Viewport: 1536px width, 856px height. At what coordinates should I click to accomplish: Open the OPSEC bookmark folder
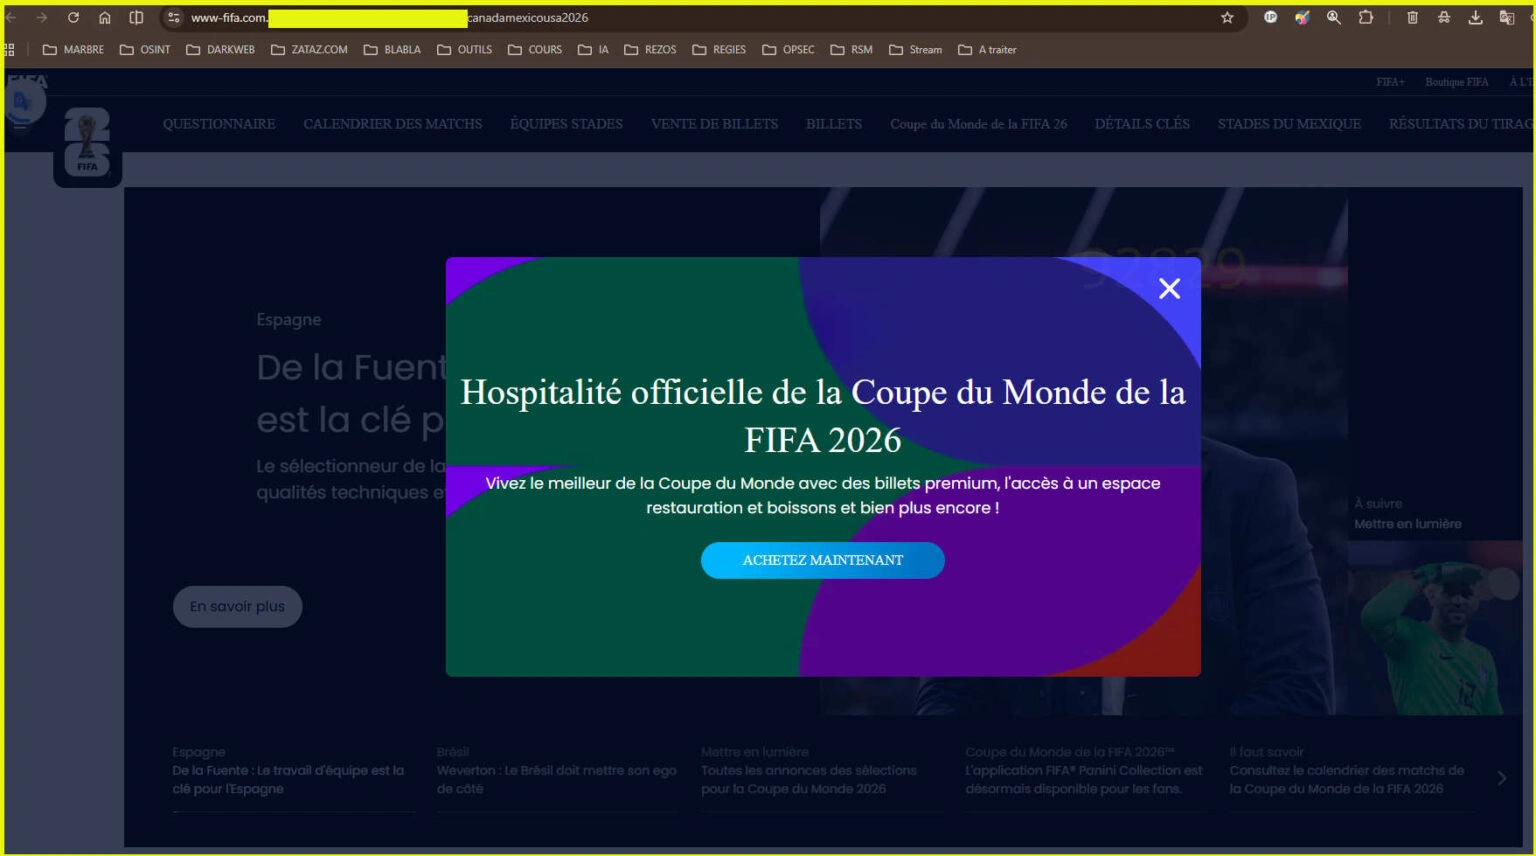(788, 50)
